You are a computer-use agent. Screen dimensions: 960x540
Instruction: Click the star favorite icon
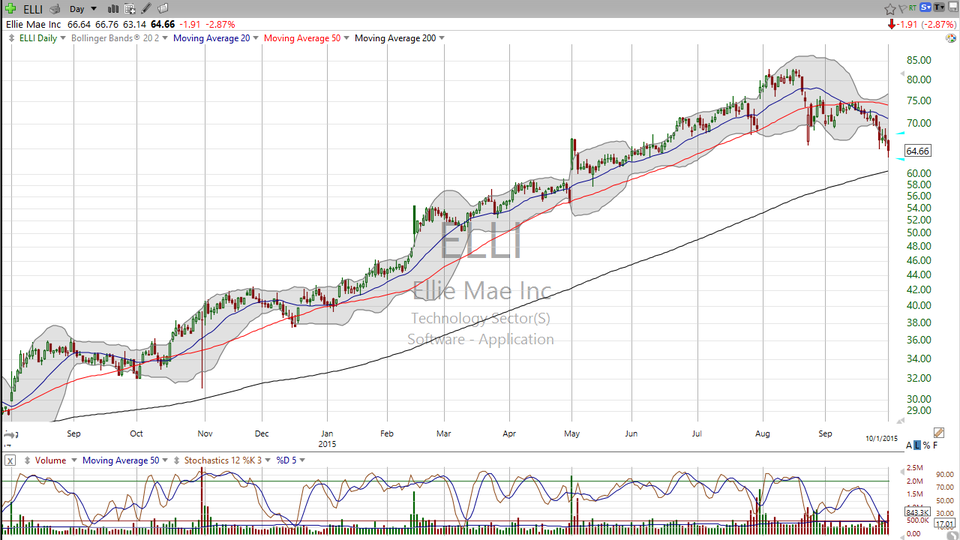(890, 9)
